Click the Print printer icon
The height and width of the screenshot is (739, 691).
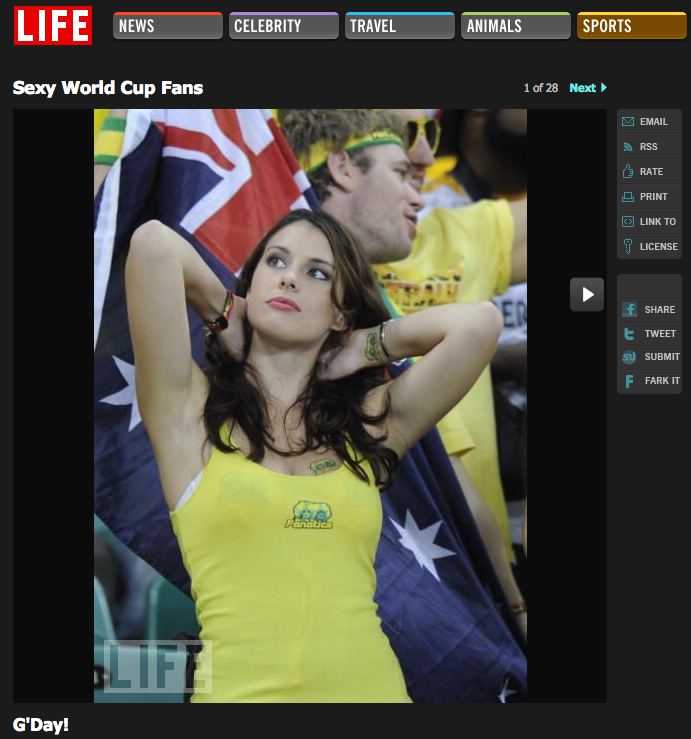(x=628, y=197)
